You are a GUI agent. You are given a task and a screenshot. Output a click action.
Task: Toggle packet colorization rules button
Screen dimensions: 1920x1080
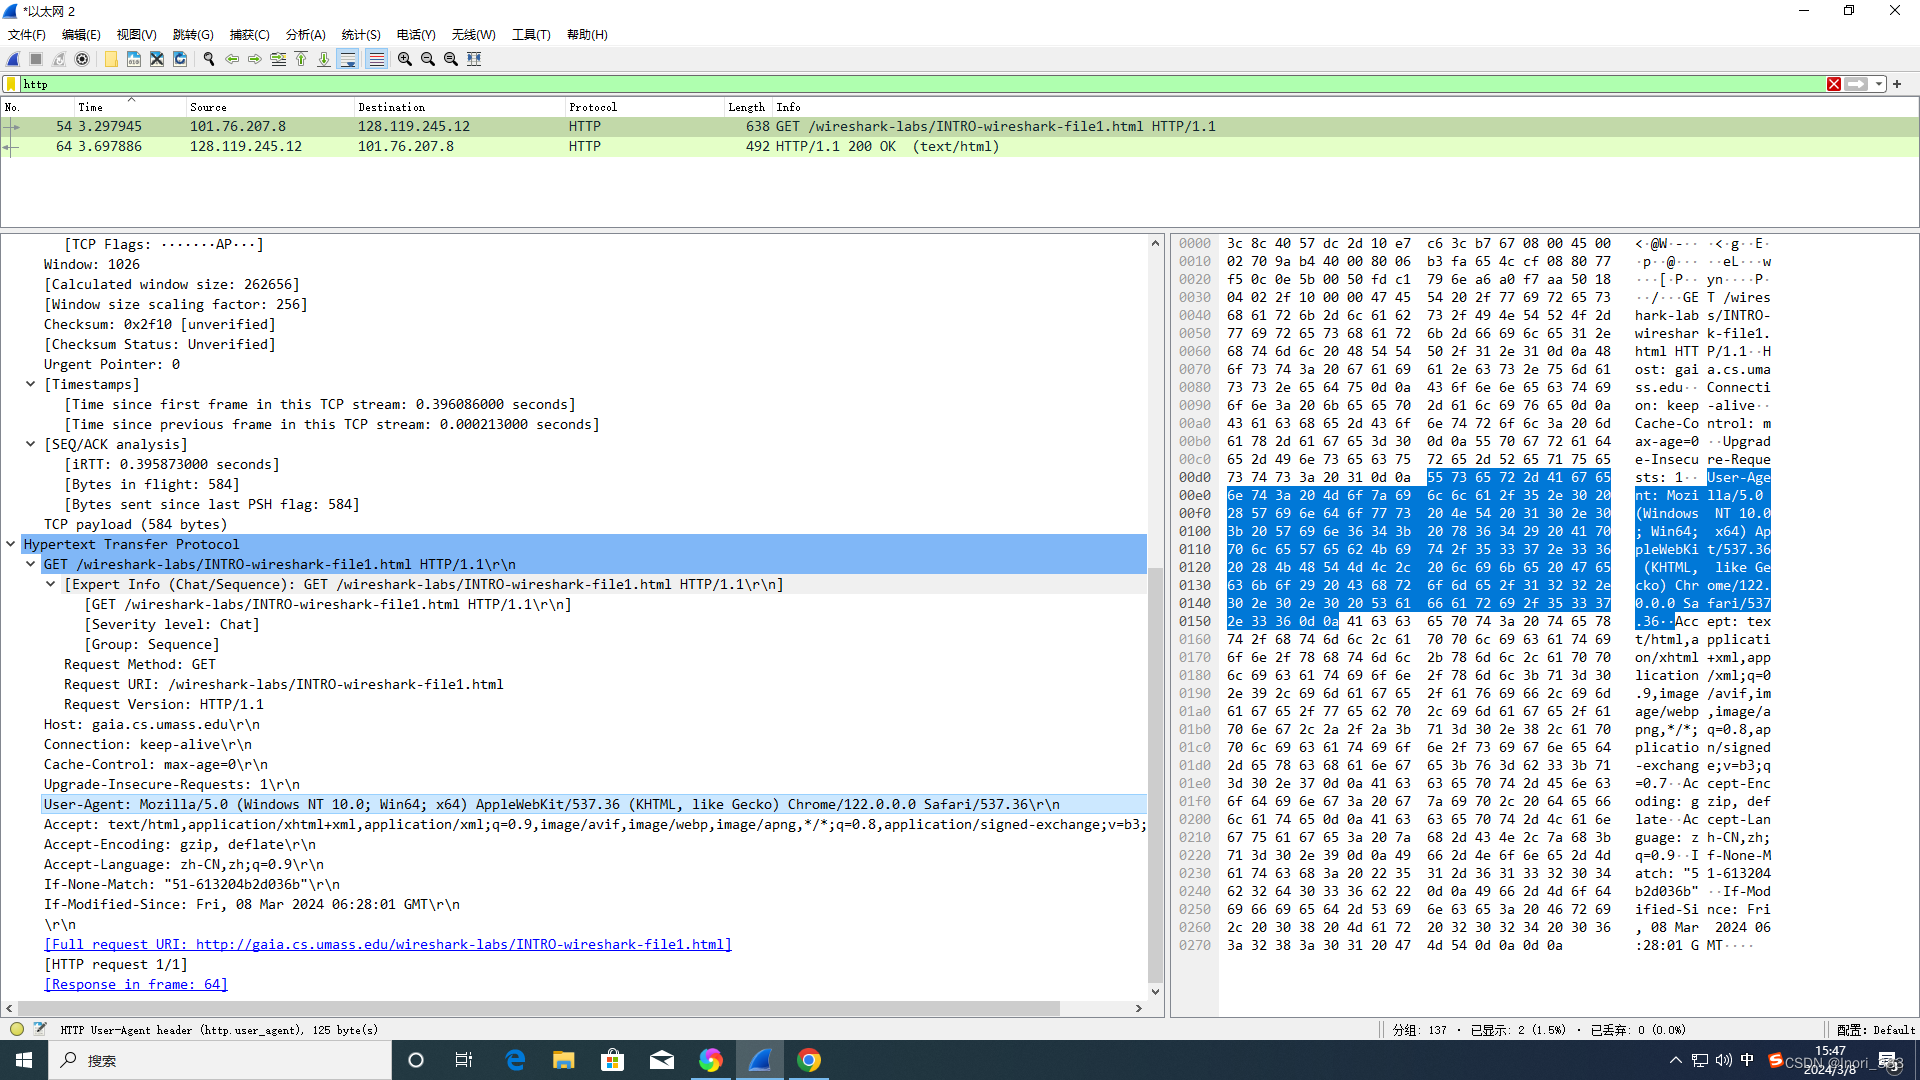(376, 59)
